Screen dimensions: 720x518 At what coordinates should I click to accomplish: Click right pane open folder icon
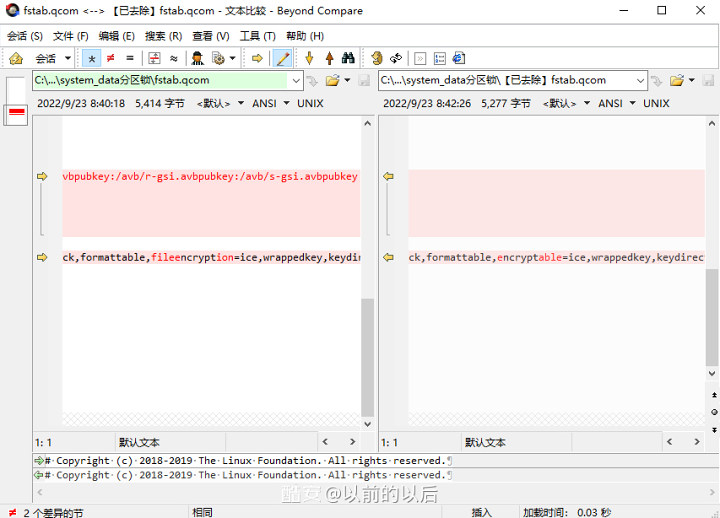(677, 80)
